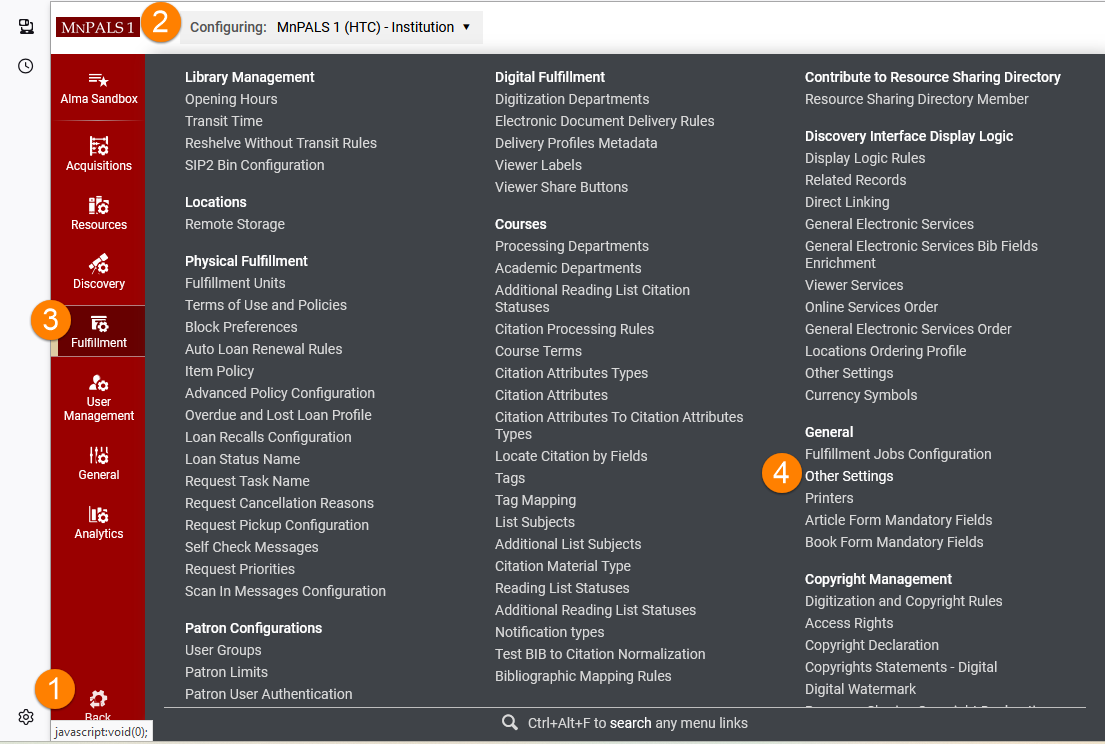The height and width of the screenshot is (744, 1105).
Task: Click the Back gear icon
Action: (98, 698)
